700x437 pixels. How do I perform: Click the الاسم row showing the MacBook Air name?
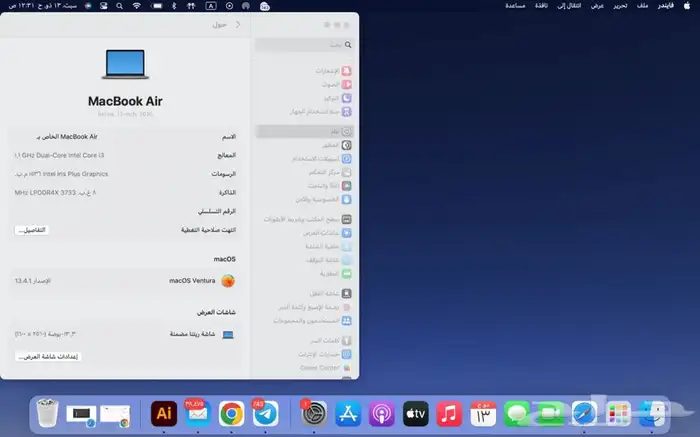(x=125, y=137)
